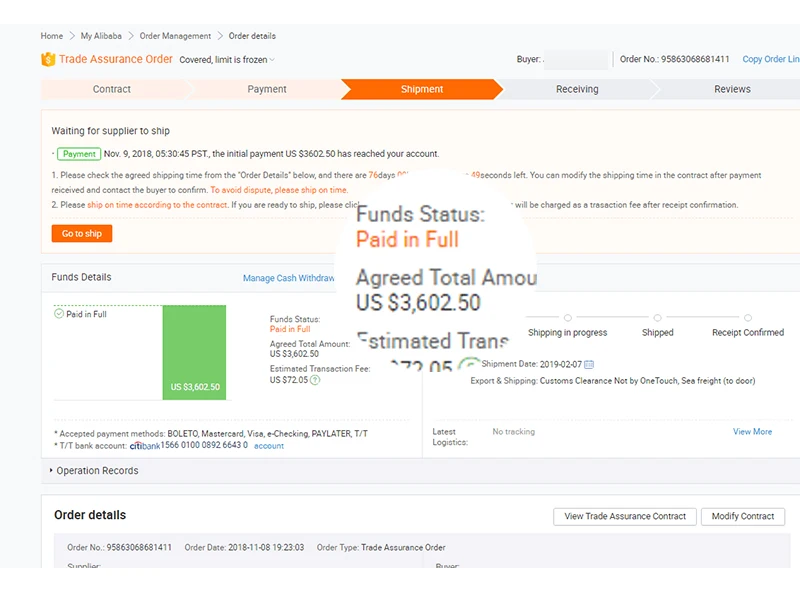Click the Order Date 2018-11-08 19:23:03 text
Screen dimensions: 800x591
click(x=244, y=547)
